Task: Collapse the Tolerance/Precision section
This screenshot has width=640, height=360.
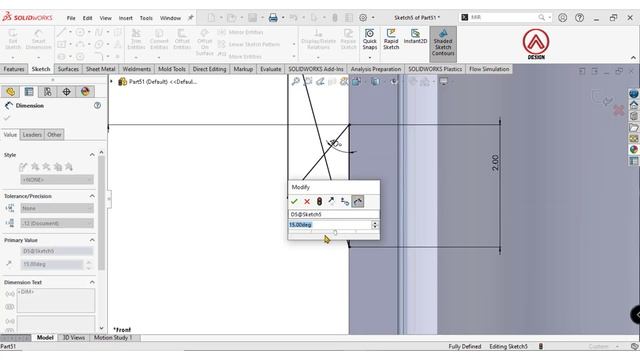Action: click(92, 196)
